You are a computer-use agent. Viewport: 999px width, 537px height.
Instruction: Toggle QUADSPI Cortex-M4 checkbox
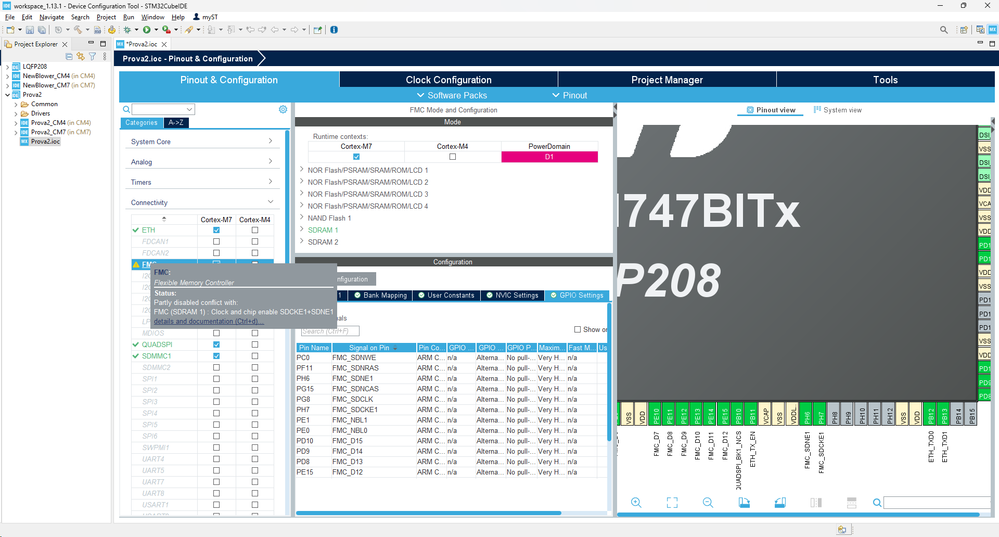tap(255, 345)
